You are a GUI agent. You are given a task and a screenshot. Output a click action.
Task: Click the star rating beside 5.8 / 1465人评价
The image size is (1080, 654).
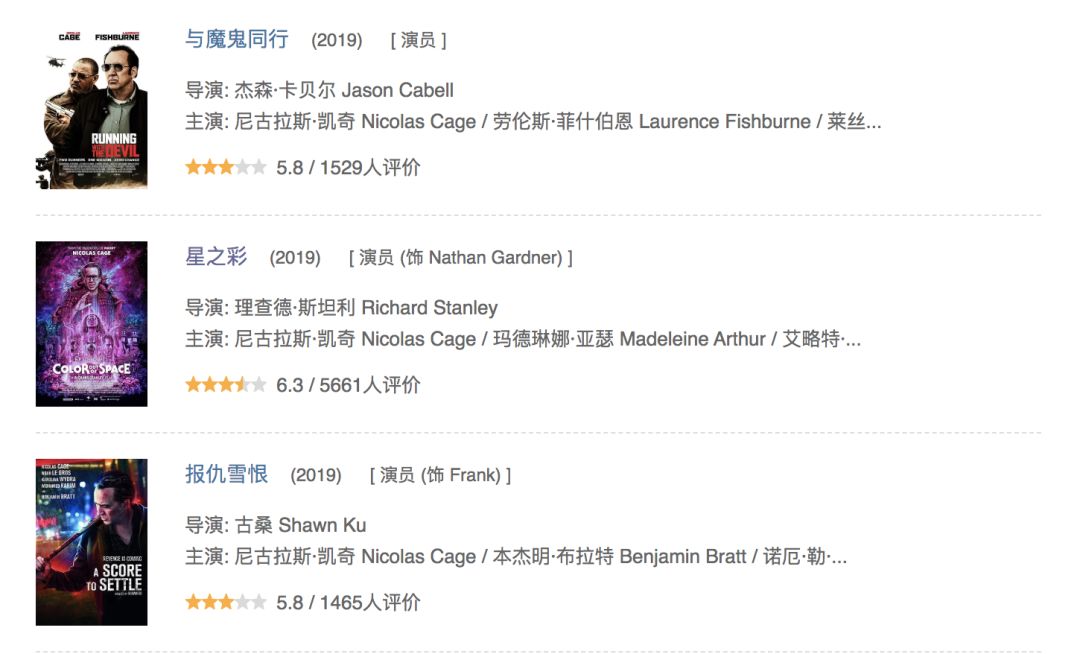coord(225,603)
